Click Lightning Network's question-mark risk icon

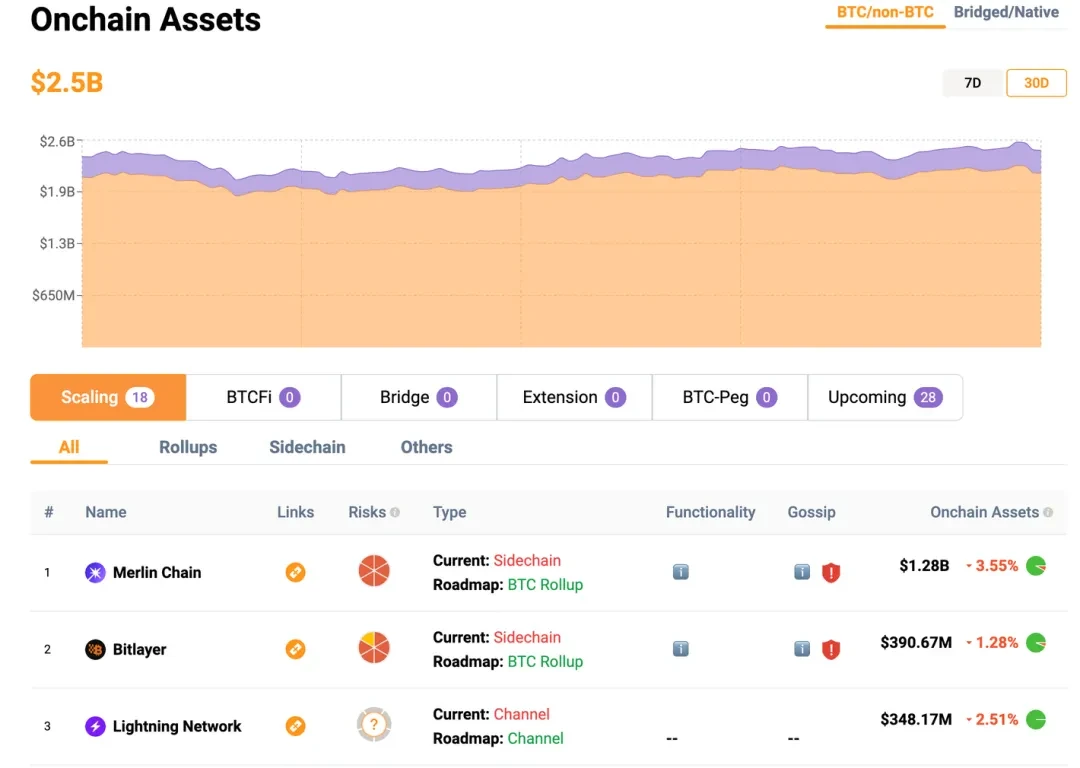[374, 725]
